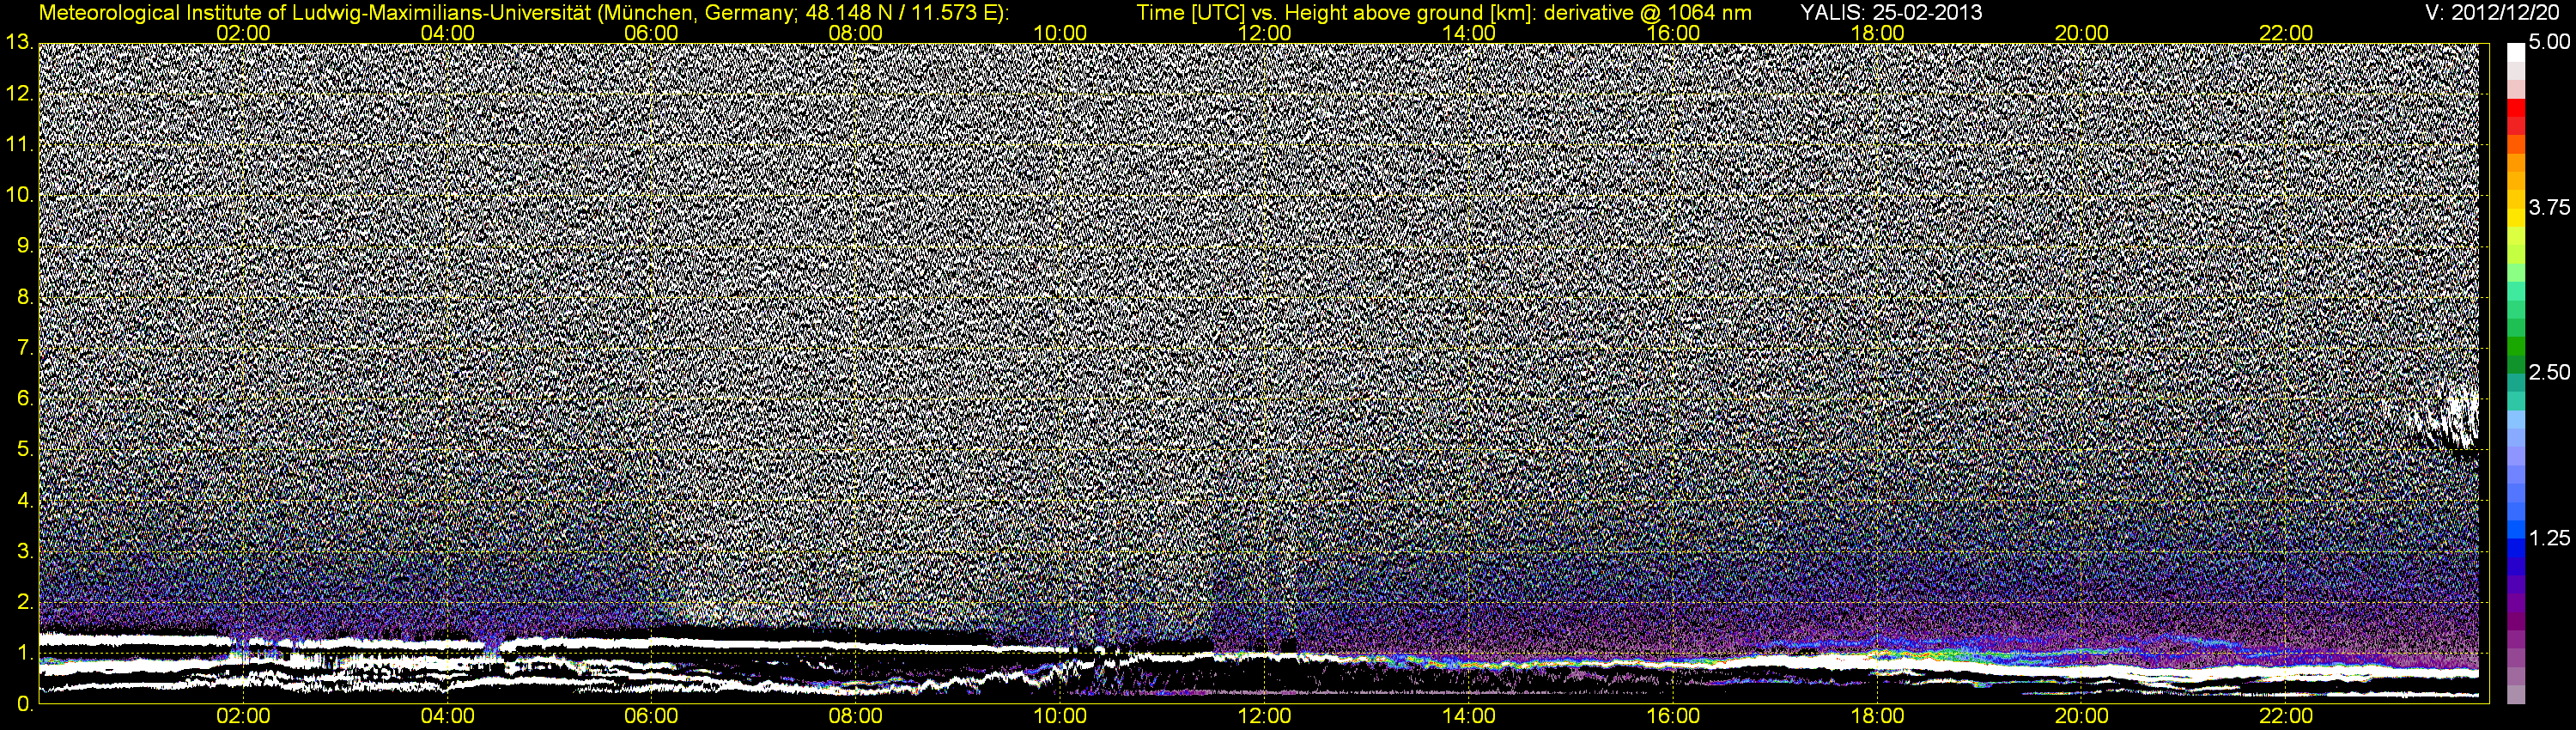Pick the green band on the color scale
The width and height of the screenshot is (2576, 730).
[2515, 348]
